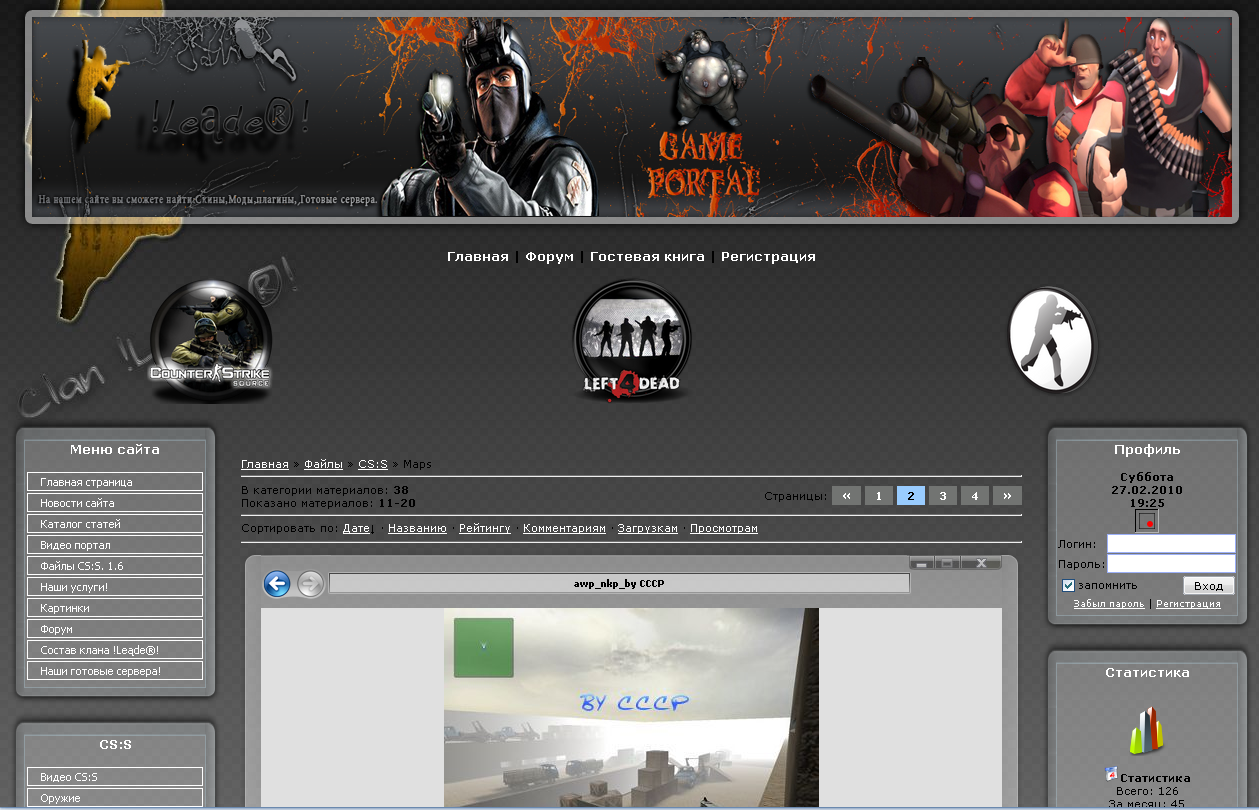Click the small icon beside Статистика label
Screen dimensions: 1259x810
coord(1111,774)
